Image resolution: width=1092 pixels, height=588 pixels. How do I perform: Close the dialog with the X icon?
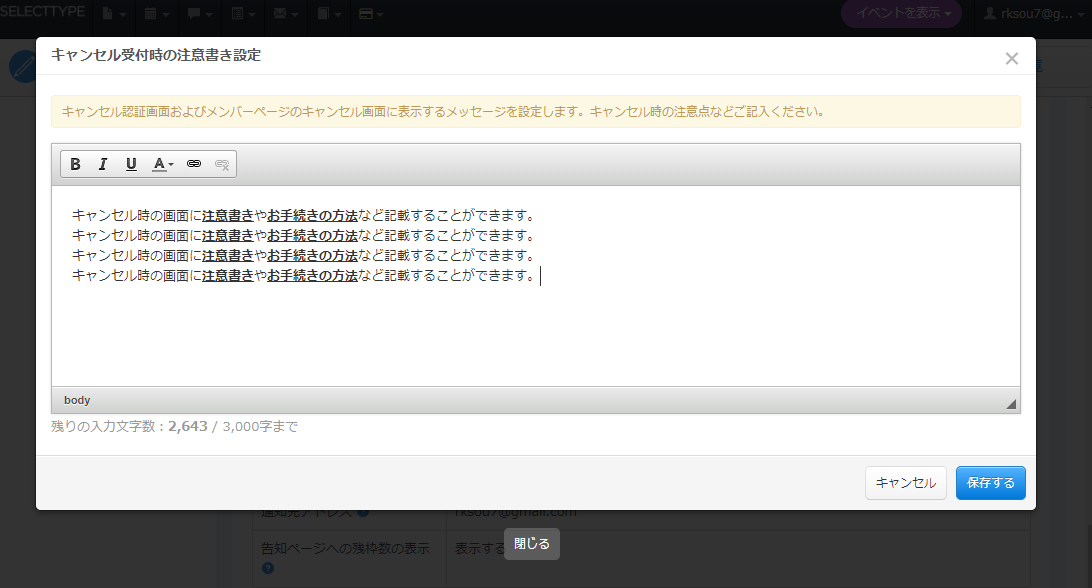coord(1011,59)
